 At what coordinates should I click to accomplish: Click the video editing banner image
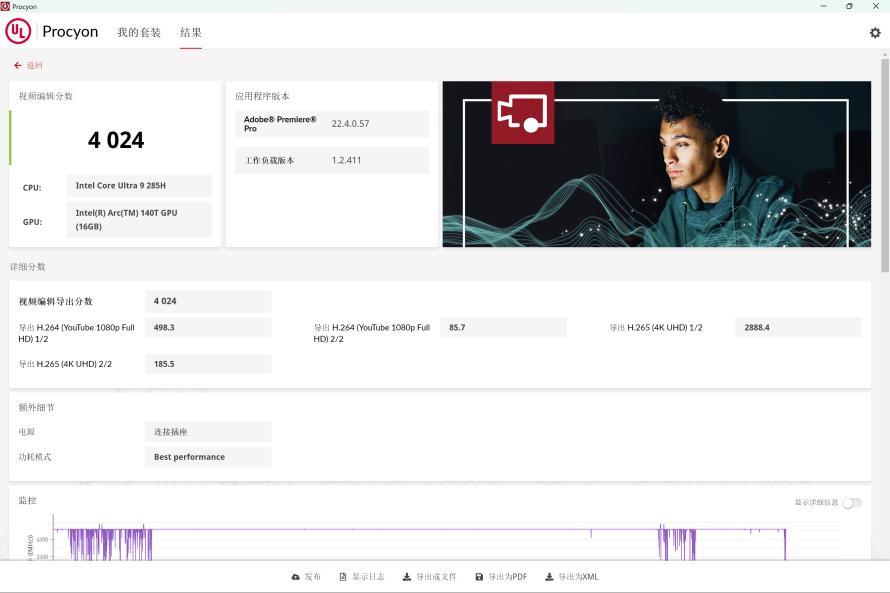(657, 164)
